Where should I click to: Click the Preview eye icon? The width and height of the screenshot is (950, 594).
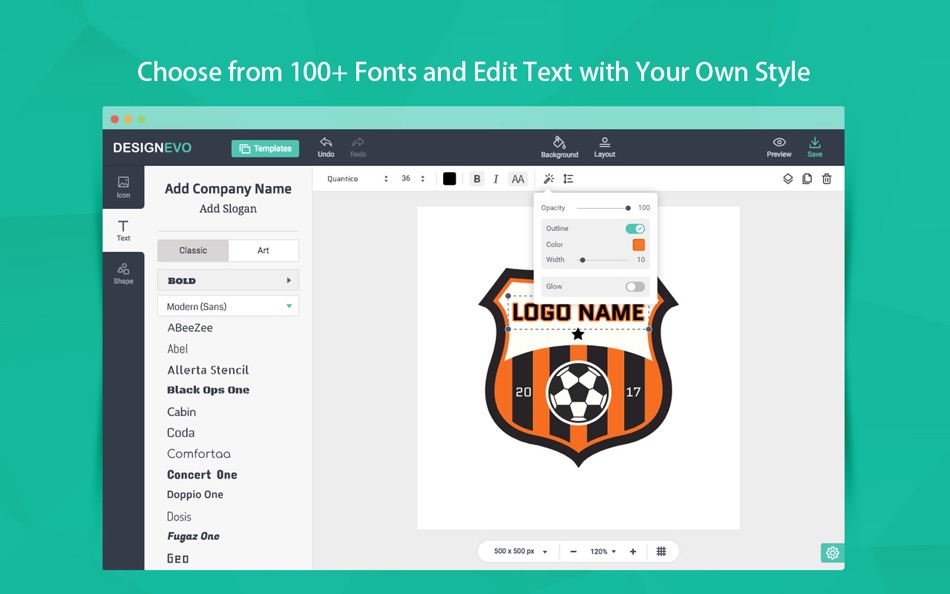(779, 142)
